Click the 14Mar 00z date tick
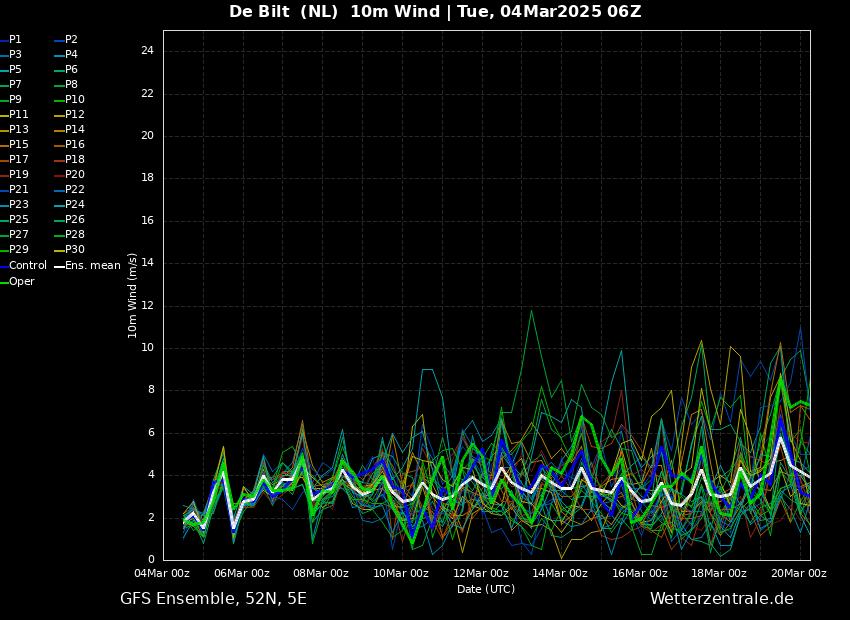 560,573
